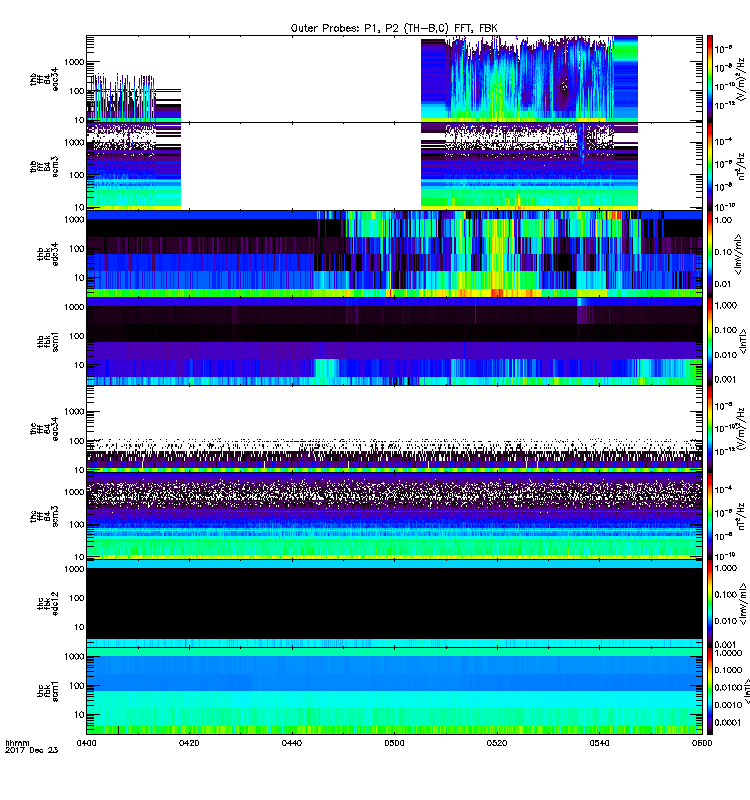Screen dimensions: 750x800
Task: Select the 'thb fbk scm1' panel label
Action: (48, 342)
